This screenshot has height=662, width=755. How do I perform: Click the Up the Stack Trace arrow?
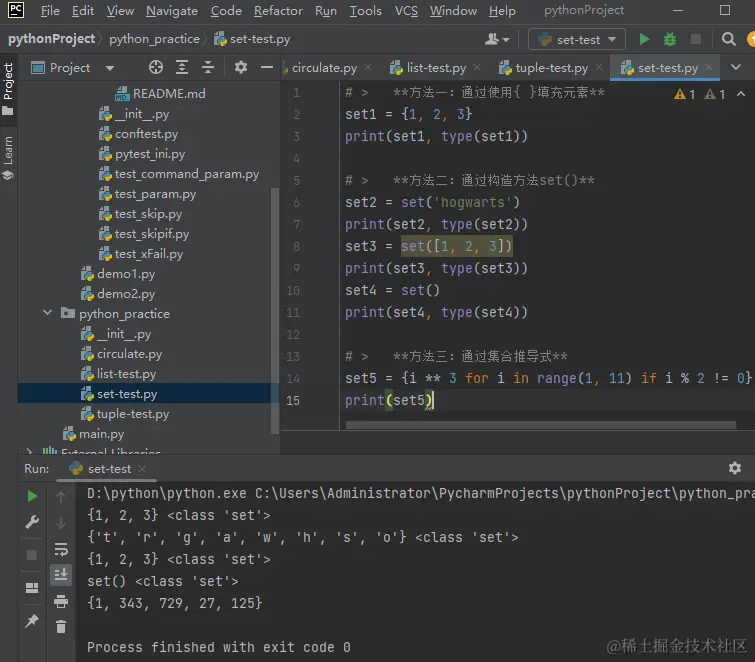[61, 496]
